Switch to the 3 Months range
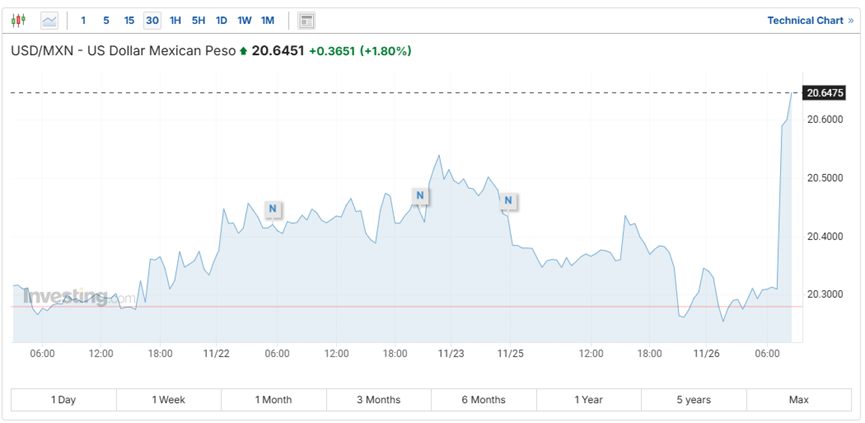This screenshot has height=423, width=865. (x=378, y=400)
